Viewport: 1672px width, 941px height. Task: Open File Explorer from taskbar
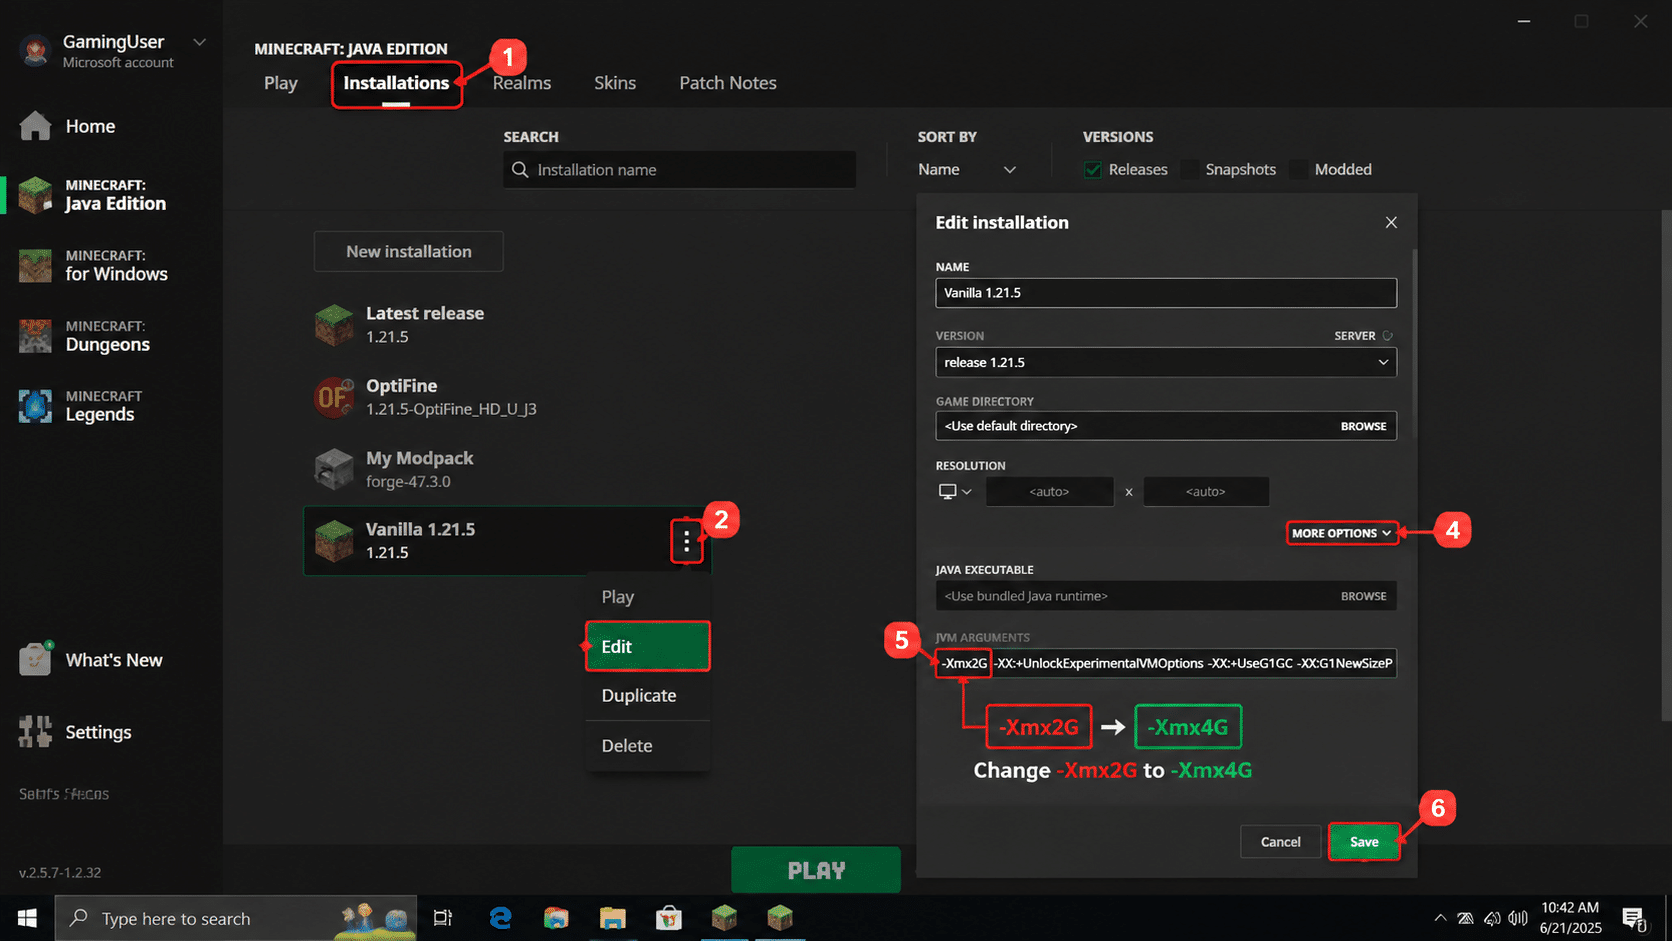(x=612, y=918)
